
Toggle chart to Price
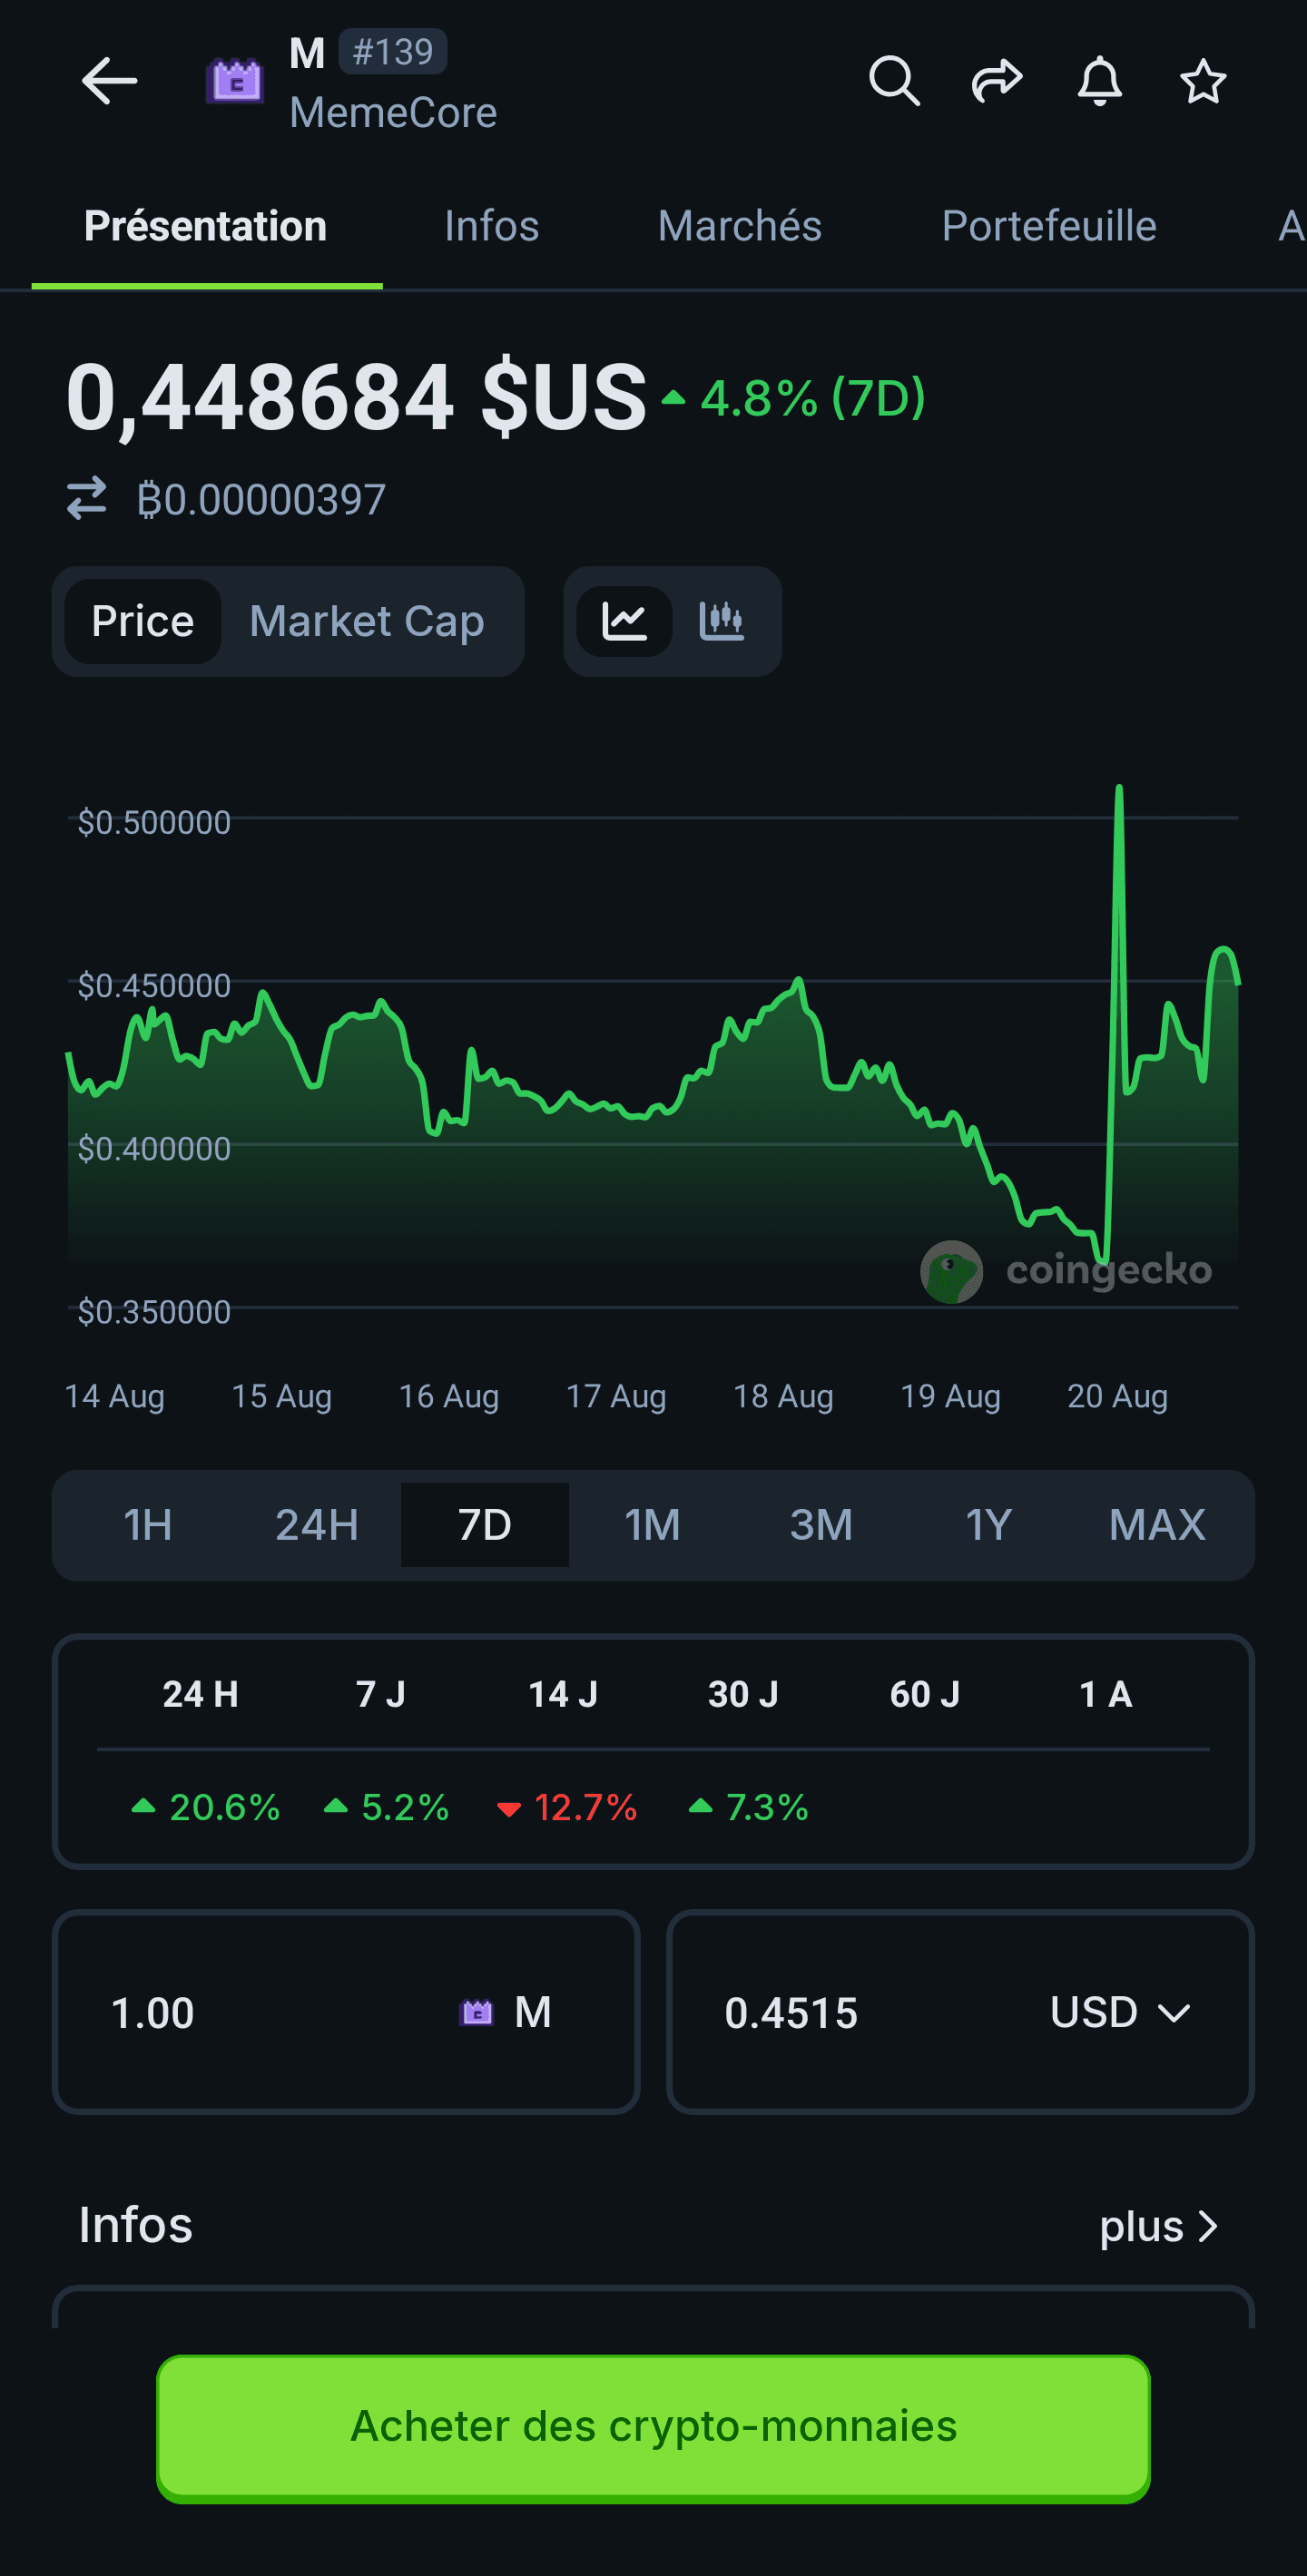tap(143, 621)
